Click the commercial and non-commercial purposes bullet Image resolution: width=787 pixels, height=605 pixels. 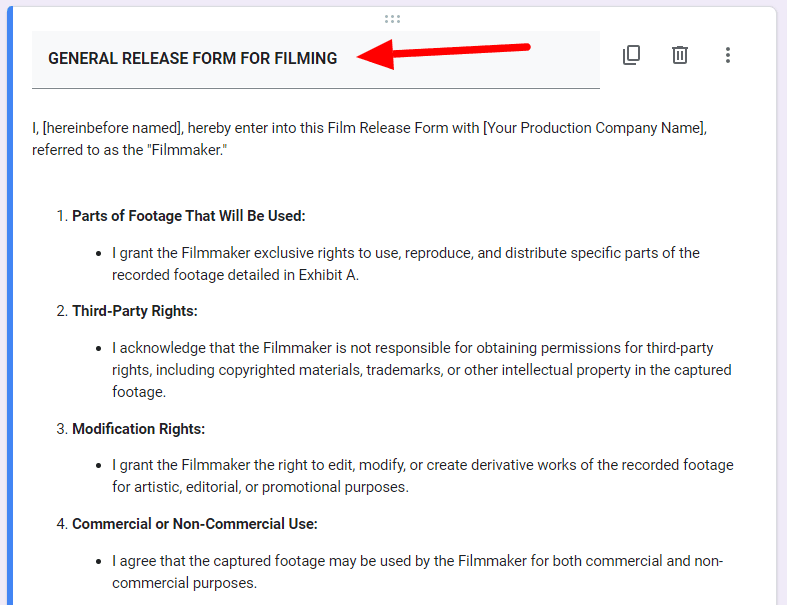coord(417,572)
